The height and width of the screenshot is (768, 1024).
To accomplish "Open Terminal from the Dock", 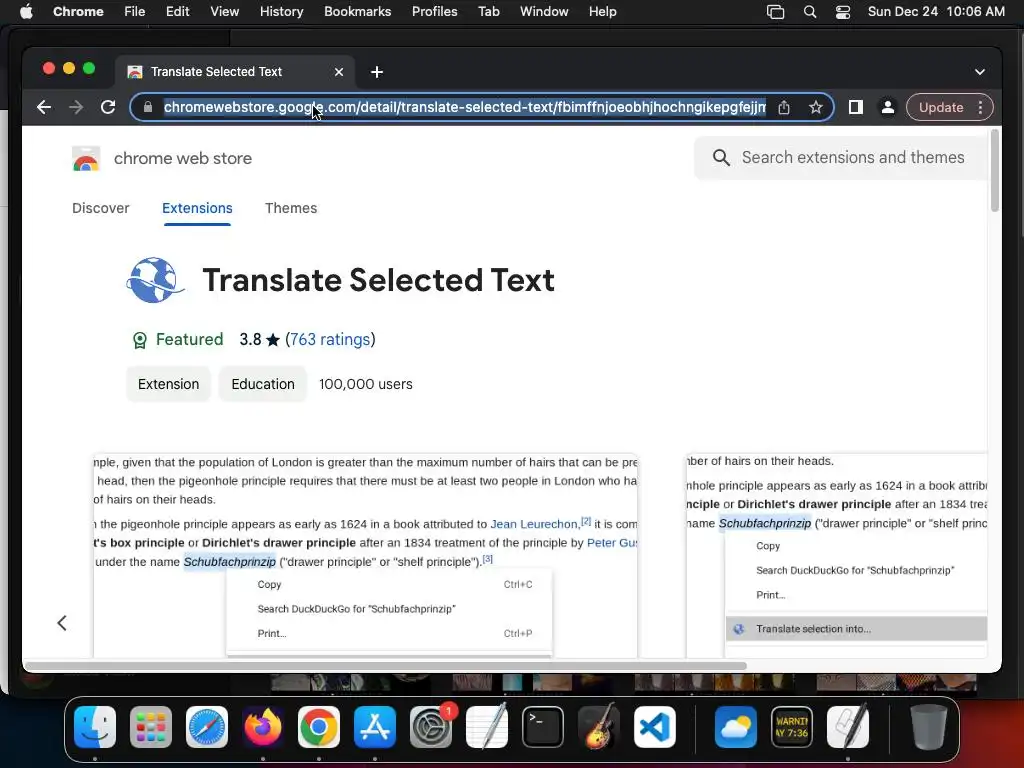I will pyautogui.click(x=543, y=727).
